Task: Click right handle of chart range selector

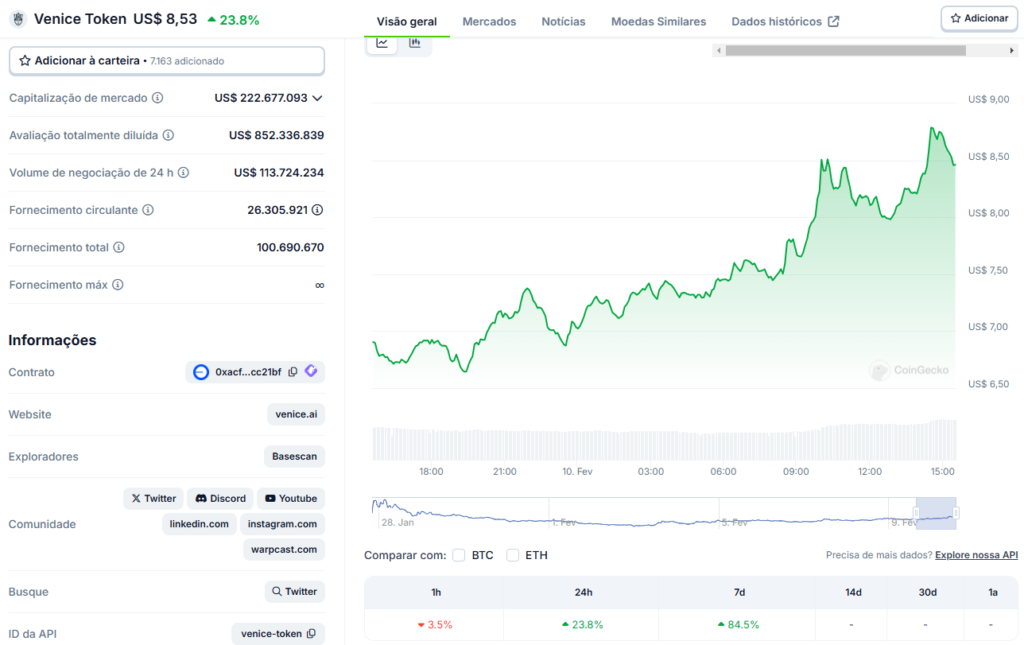Action: [x=955, y=513]
